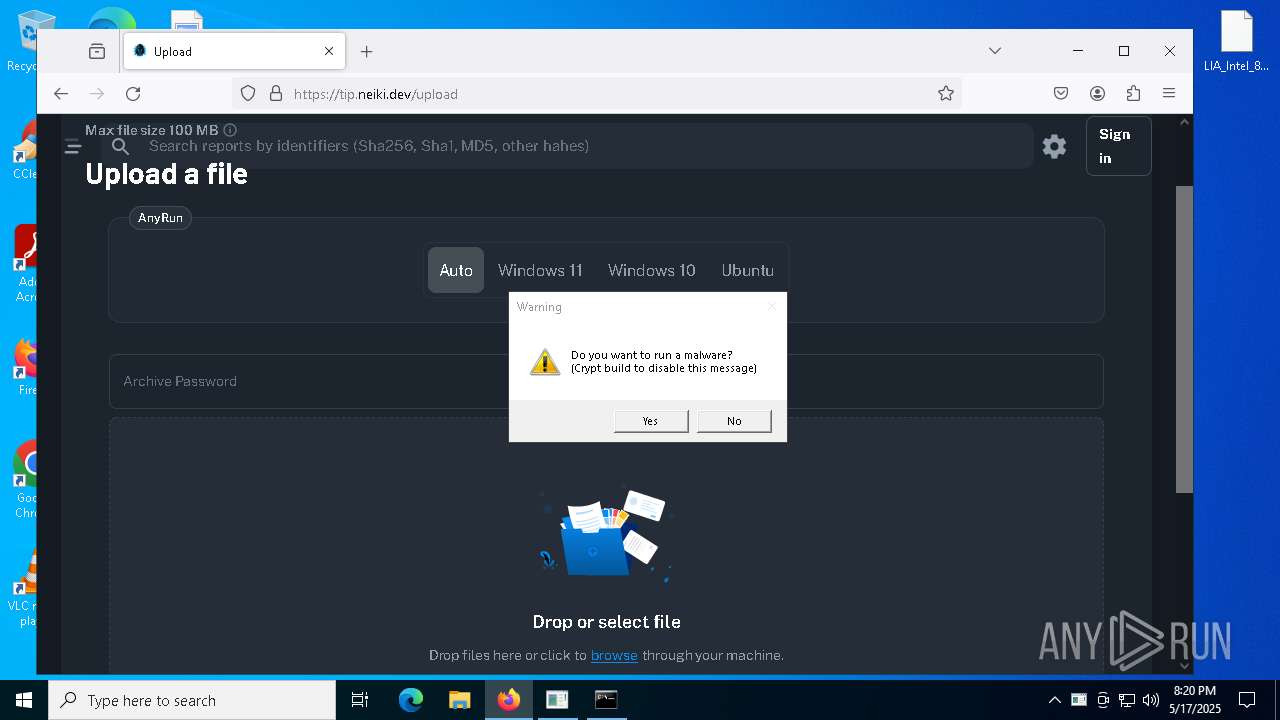Click the Firefox taskbar icon

click(509, 700)
